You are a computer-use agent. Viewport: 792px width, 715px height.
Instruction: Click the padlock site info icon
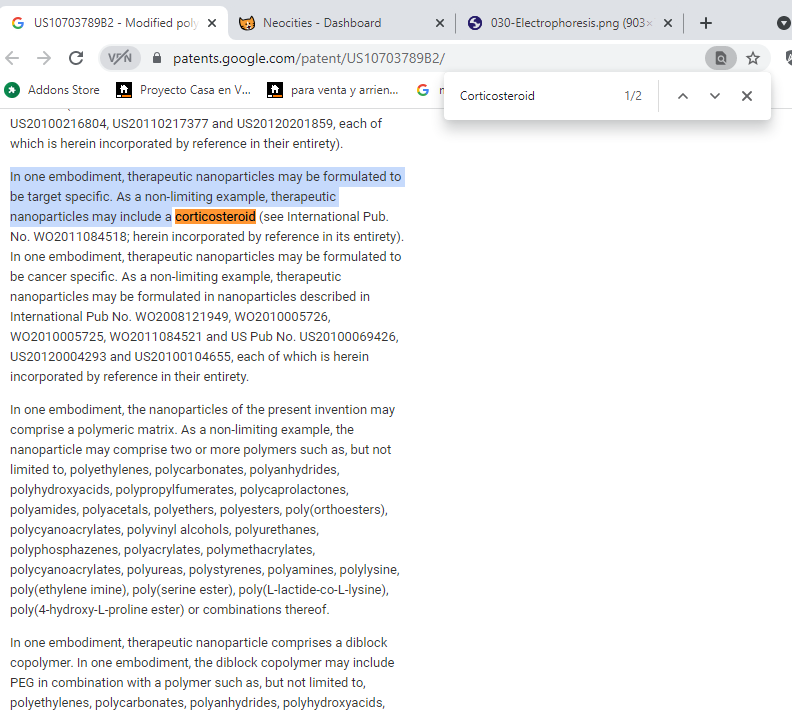[157, 59]
